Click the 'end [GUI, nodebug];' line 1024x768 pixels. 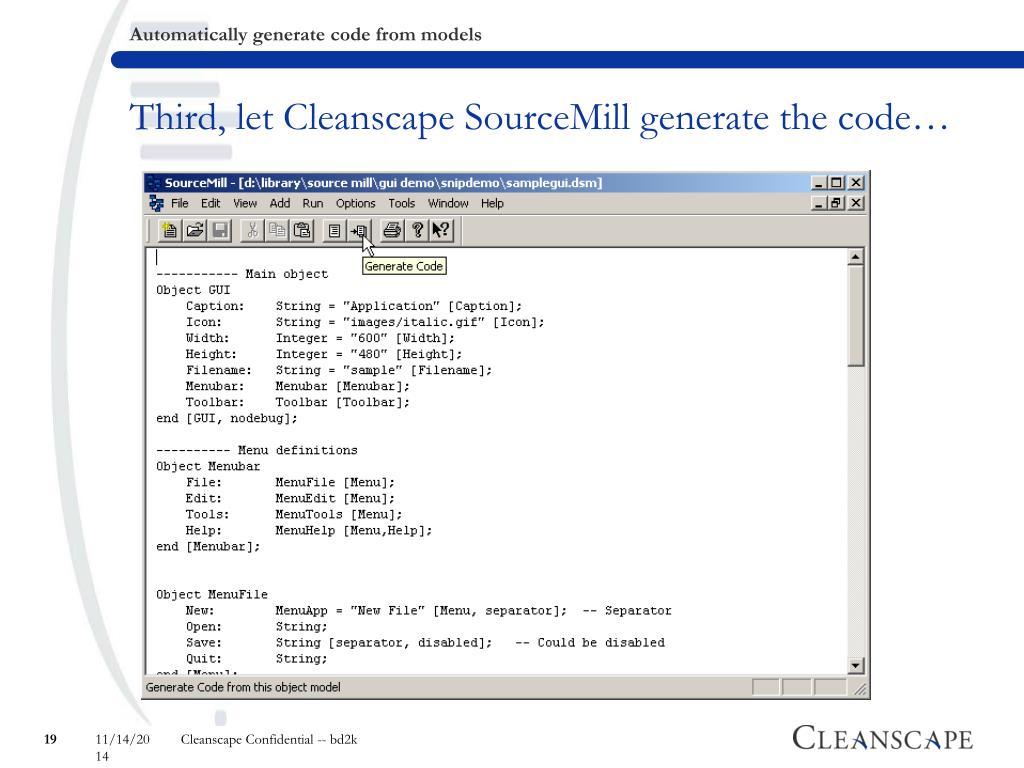(x=227, y=418)
